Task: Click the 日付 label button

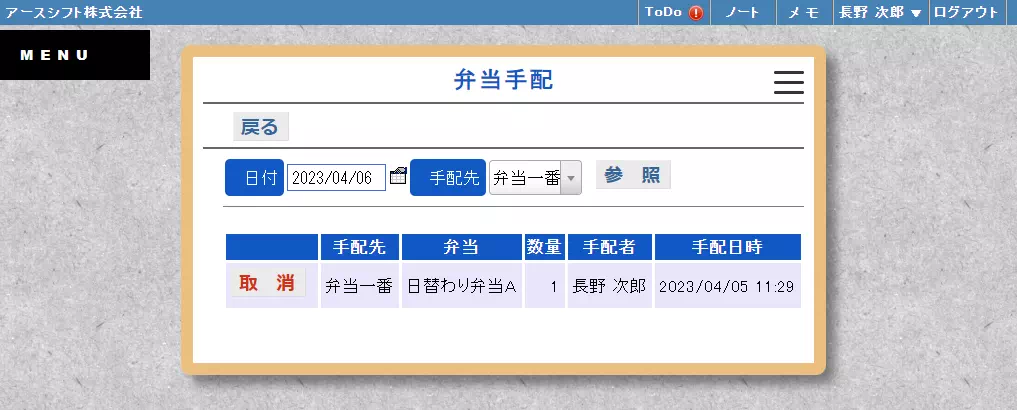Action: point(254,178)
